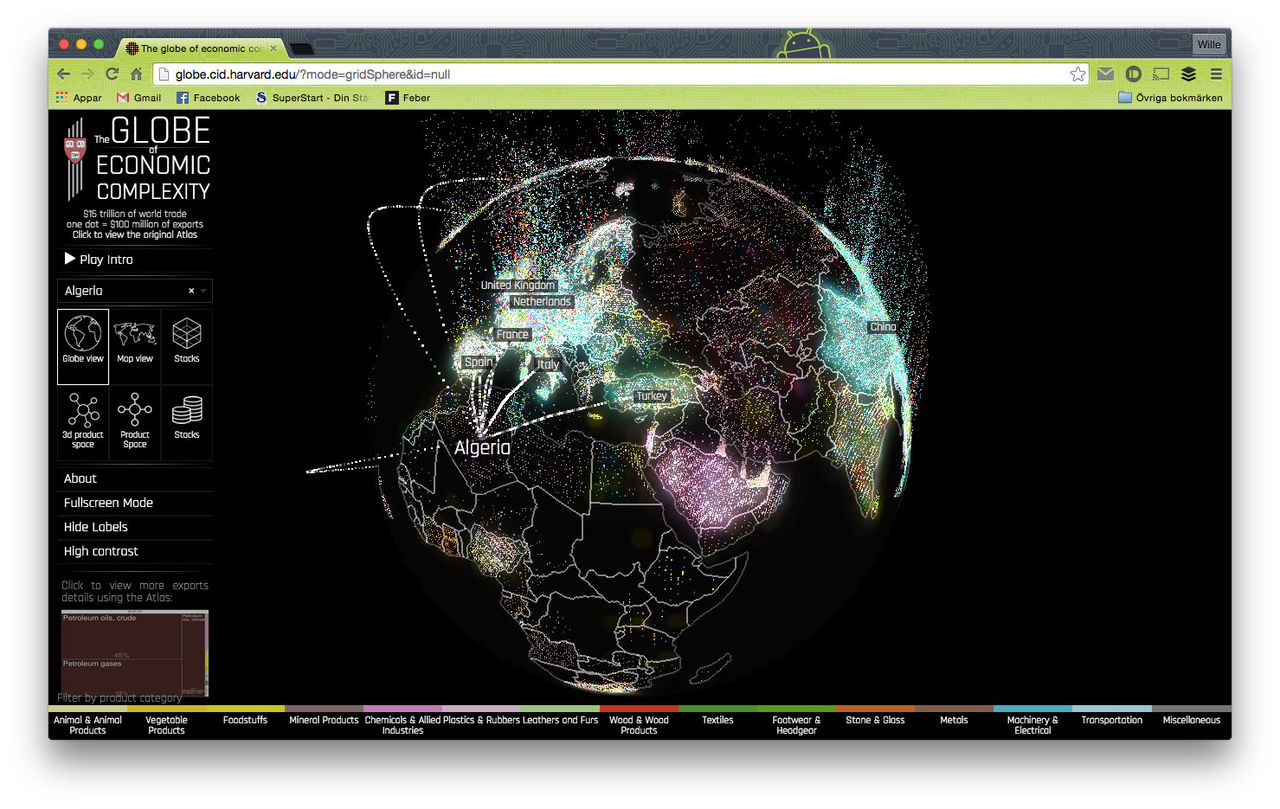Play the Intro animation
This screenshot has width=1280, height=809.
point(99,259)
